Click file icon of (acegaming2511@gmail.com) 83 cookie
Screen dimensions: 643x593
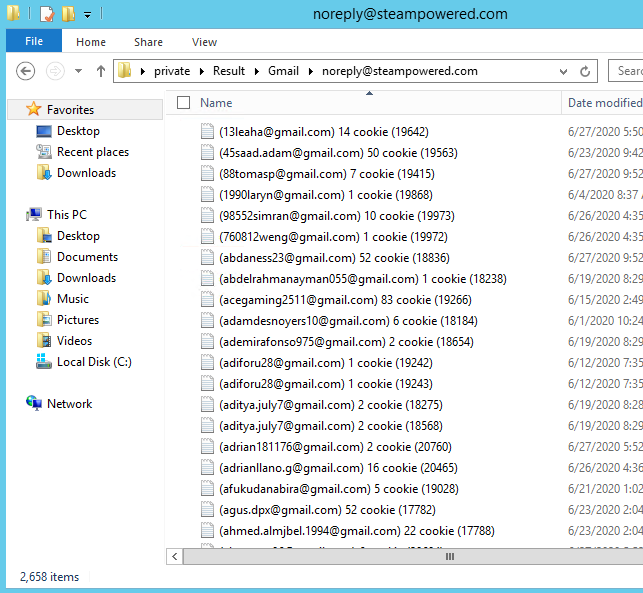[207, 299]
